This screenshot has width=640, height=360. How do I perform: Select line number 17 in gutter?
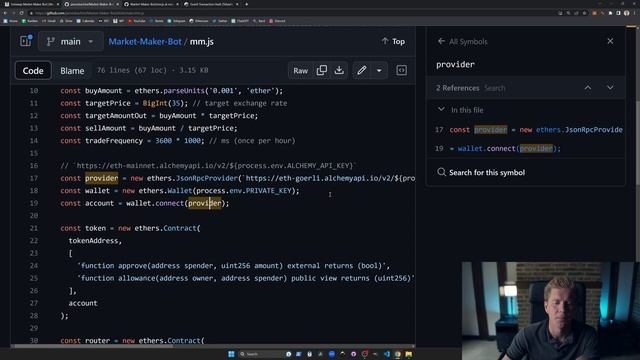33,178
